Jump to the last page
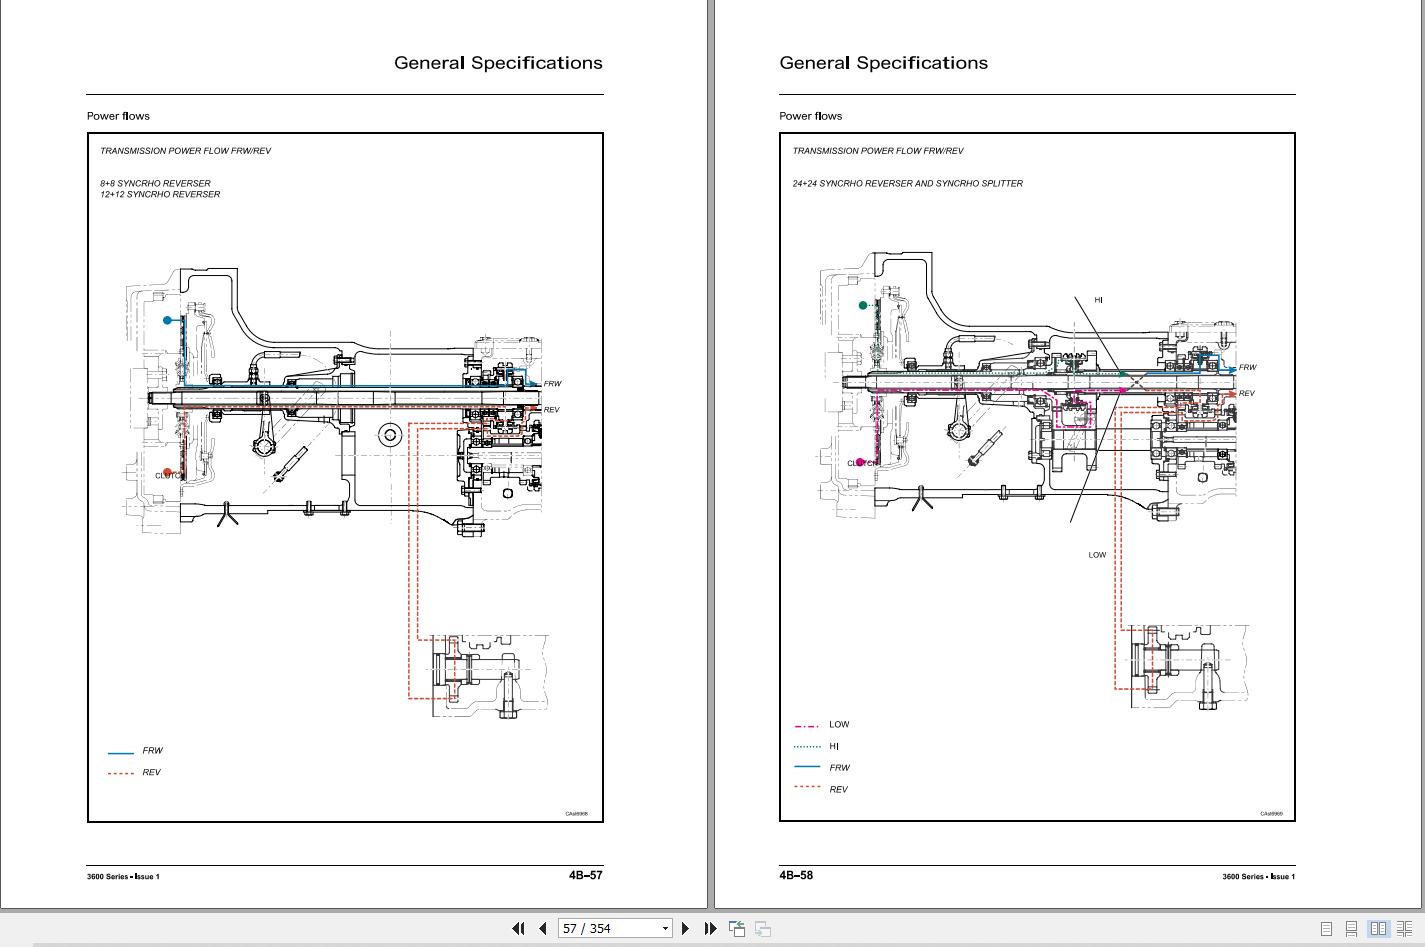 tap(710, 928)
